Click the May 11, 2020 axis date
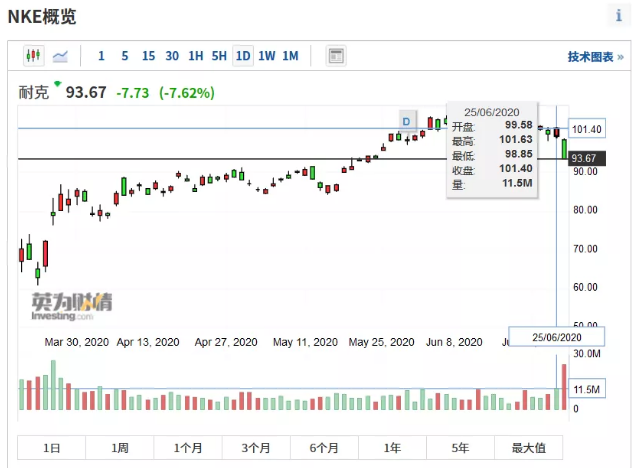The height and width of the screenshot is (468, 632). pos(305,342)
